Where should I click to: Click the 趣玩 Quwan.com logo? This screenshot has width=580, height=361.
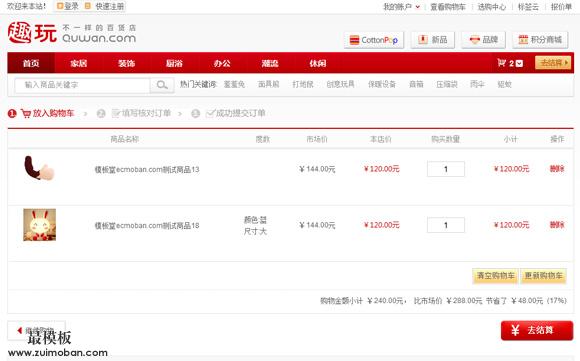pos(72,33)
